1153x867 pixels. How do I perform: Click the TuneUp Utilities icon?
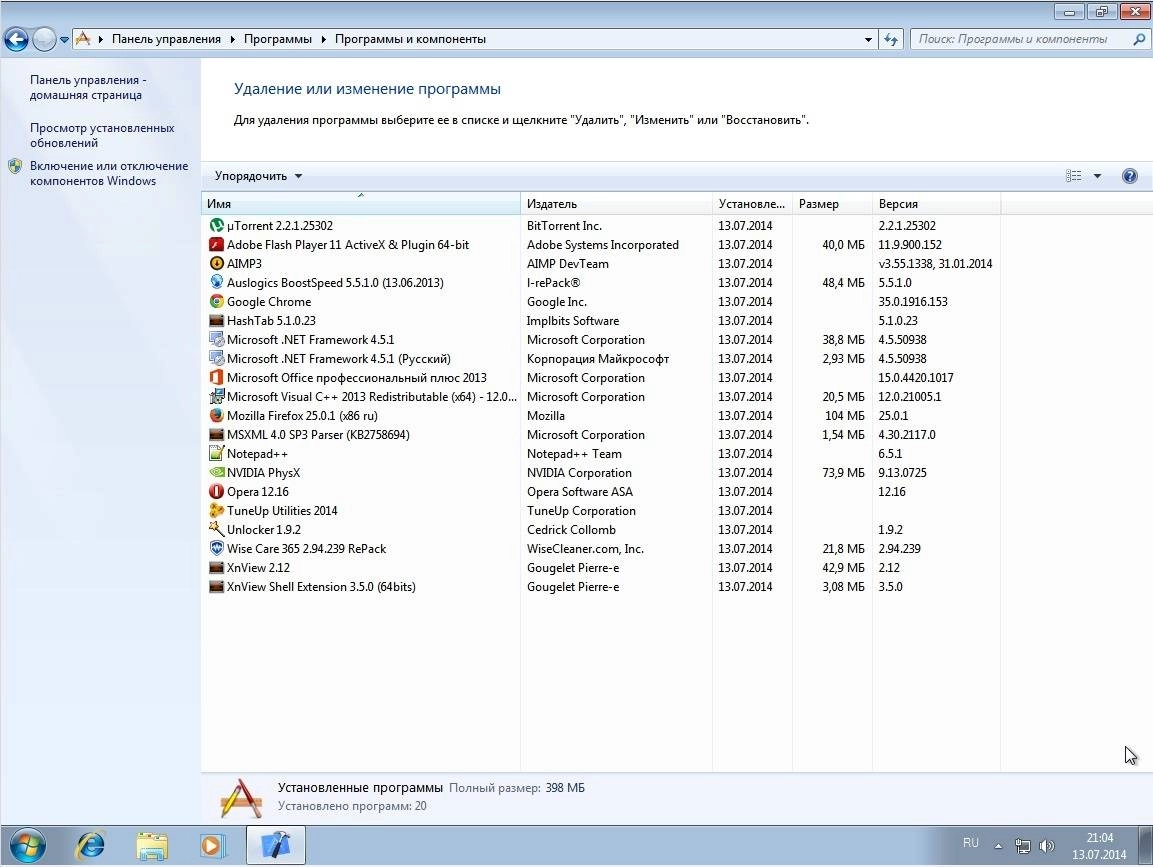(216, 510)
